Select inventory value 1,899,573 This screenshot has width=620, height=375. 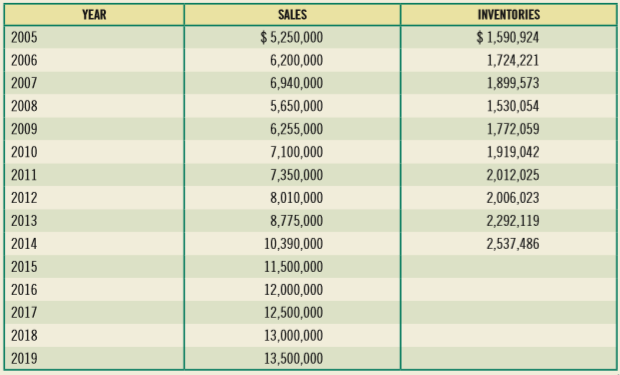pos(513,83)
